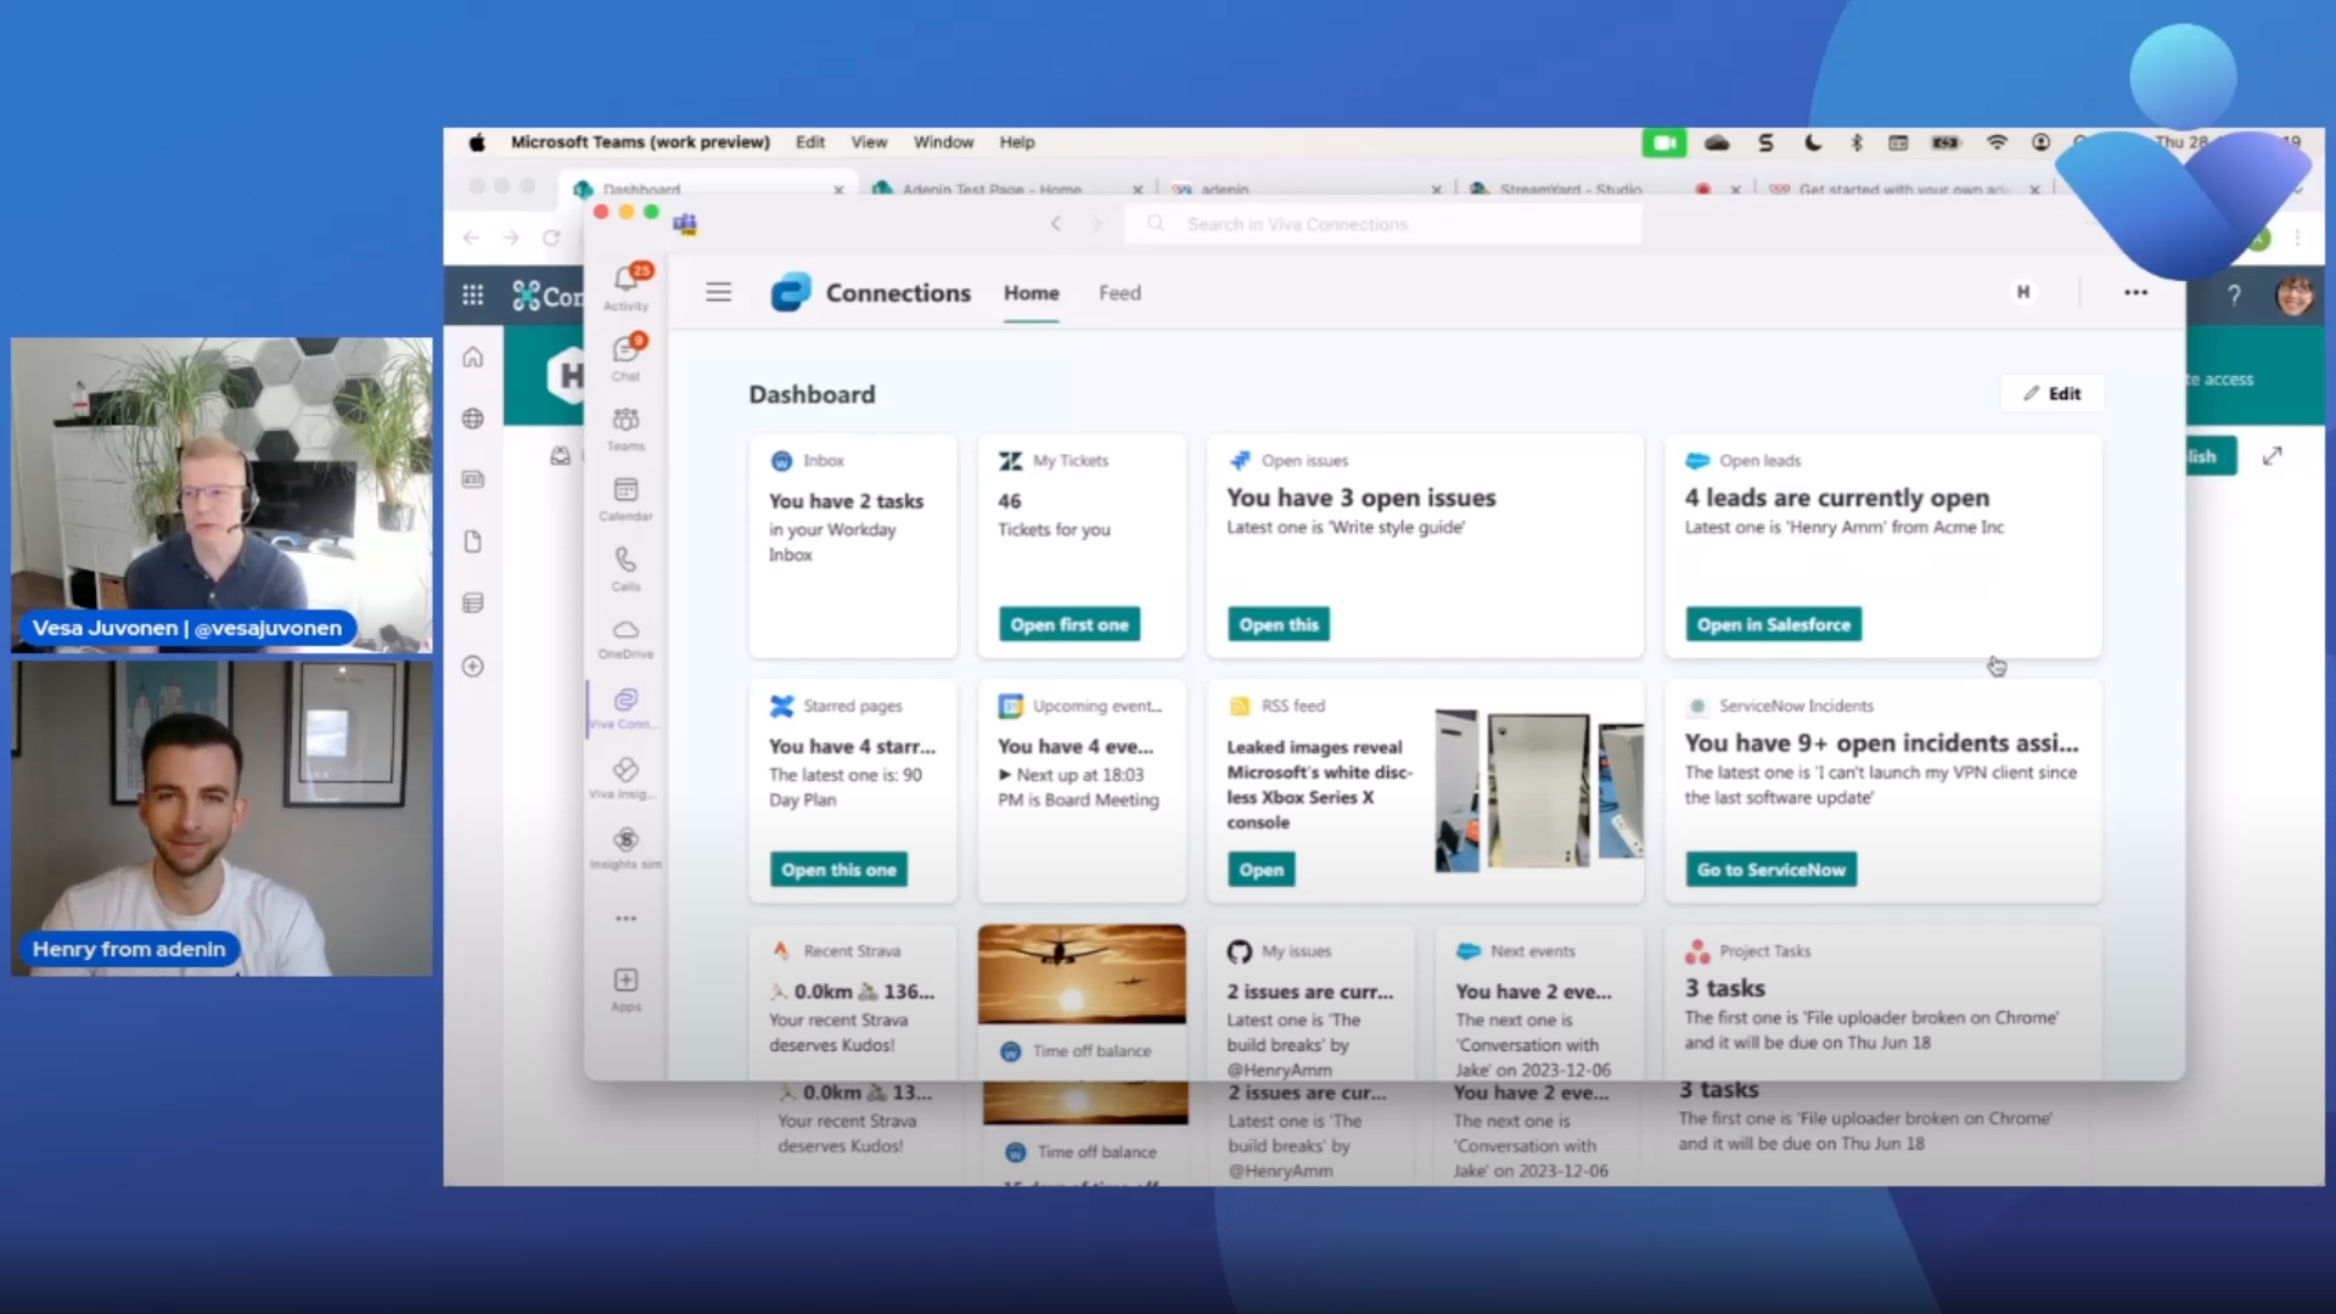Show more apps via sidebar ellipsis
Screen dimensions: 2336x1314
tap(626, 918)
